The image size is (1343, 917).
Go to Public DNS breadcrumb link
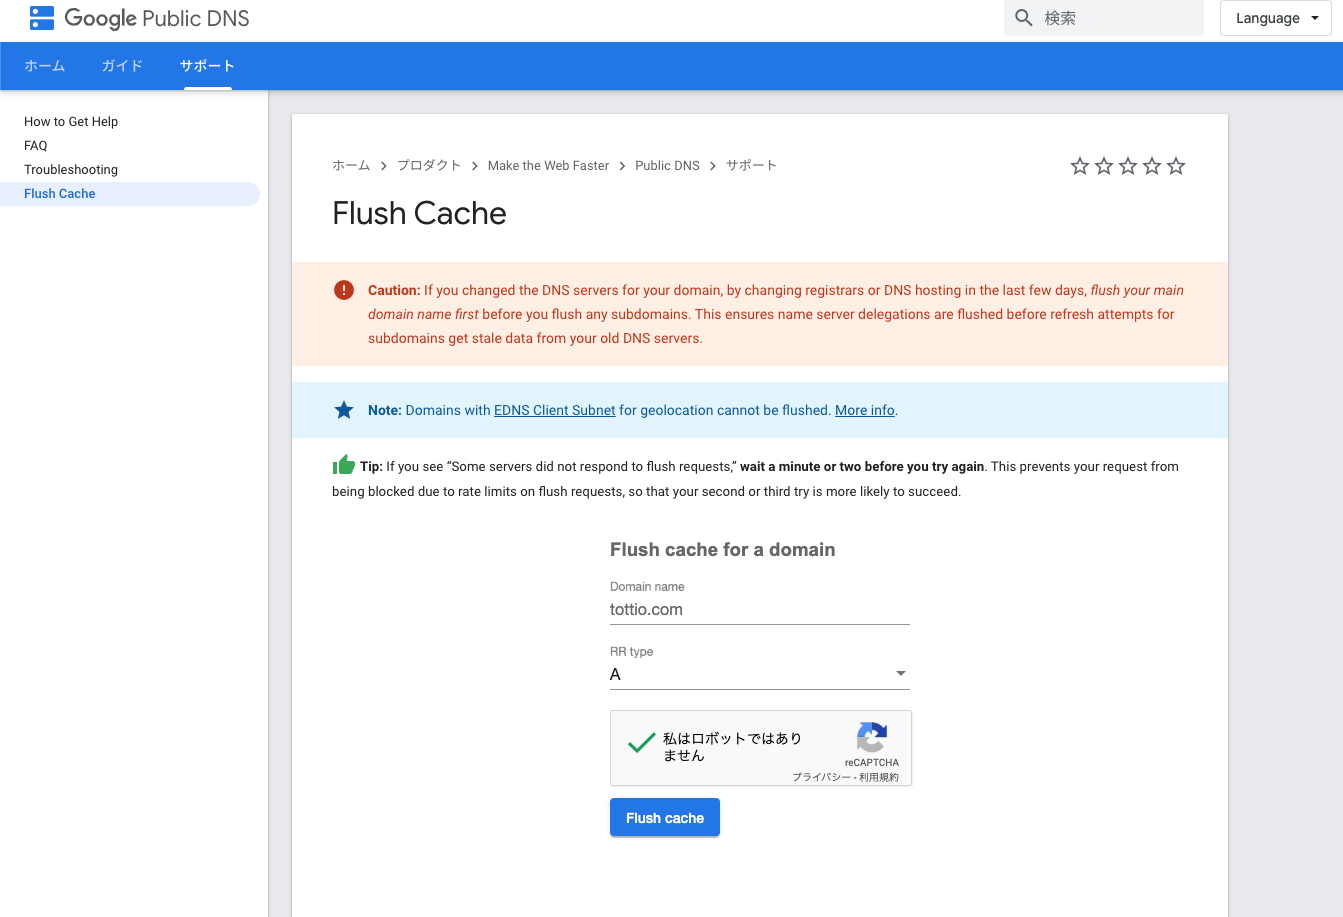click(x=667, y=166)
